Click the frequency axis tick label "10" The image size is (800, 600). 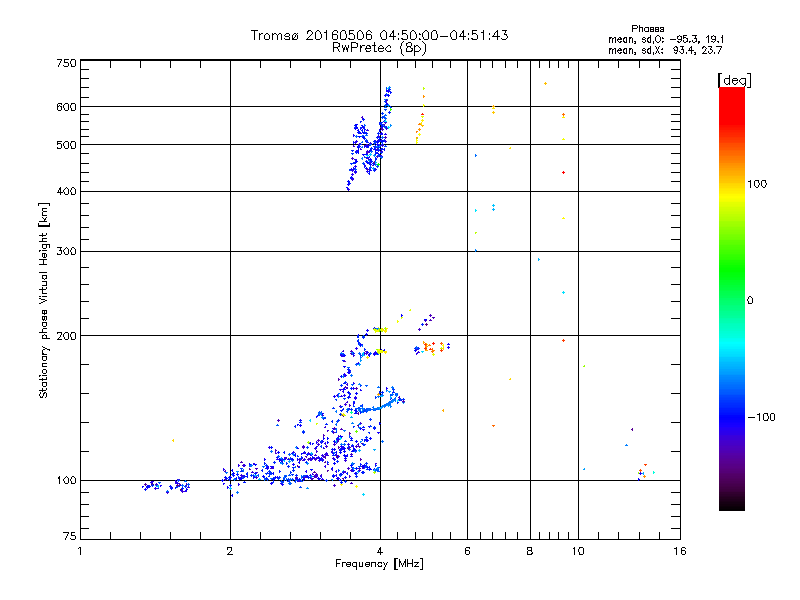(x=578, y=551)
